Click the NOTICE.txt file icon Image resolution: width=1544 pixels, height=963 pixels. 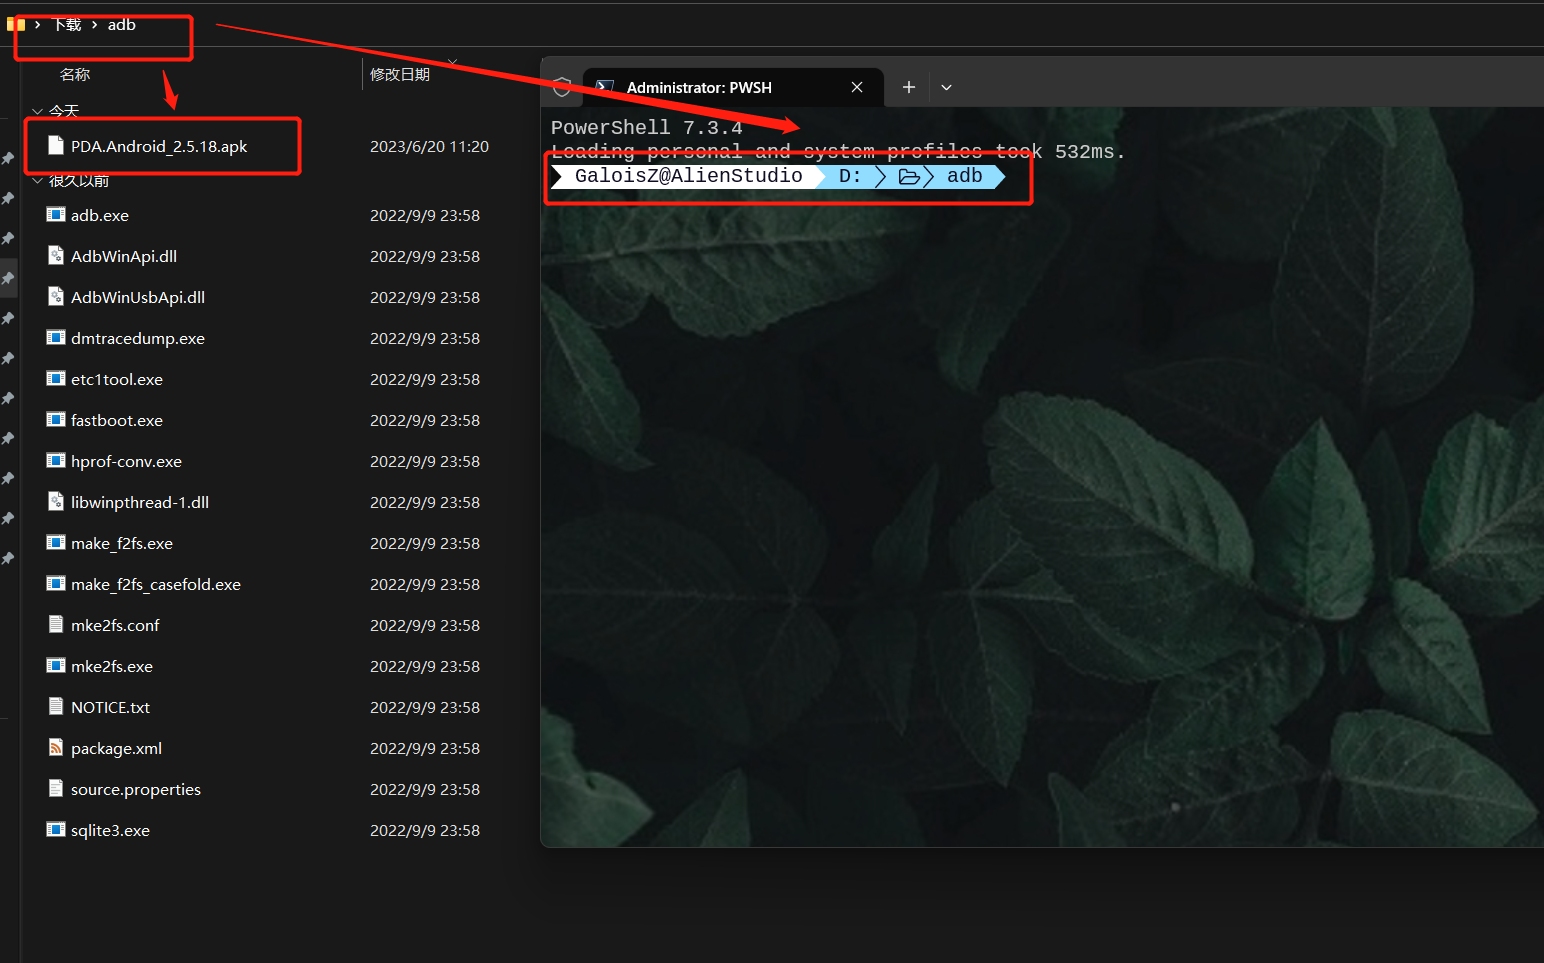pos(56,706)
